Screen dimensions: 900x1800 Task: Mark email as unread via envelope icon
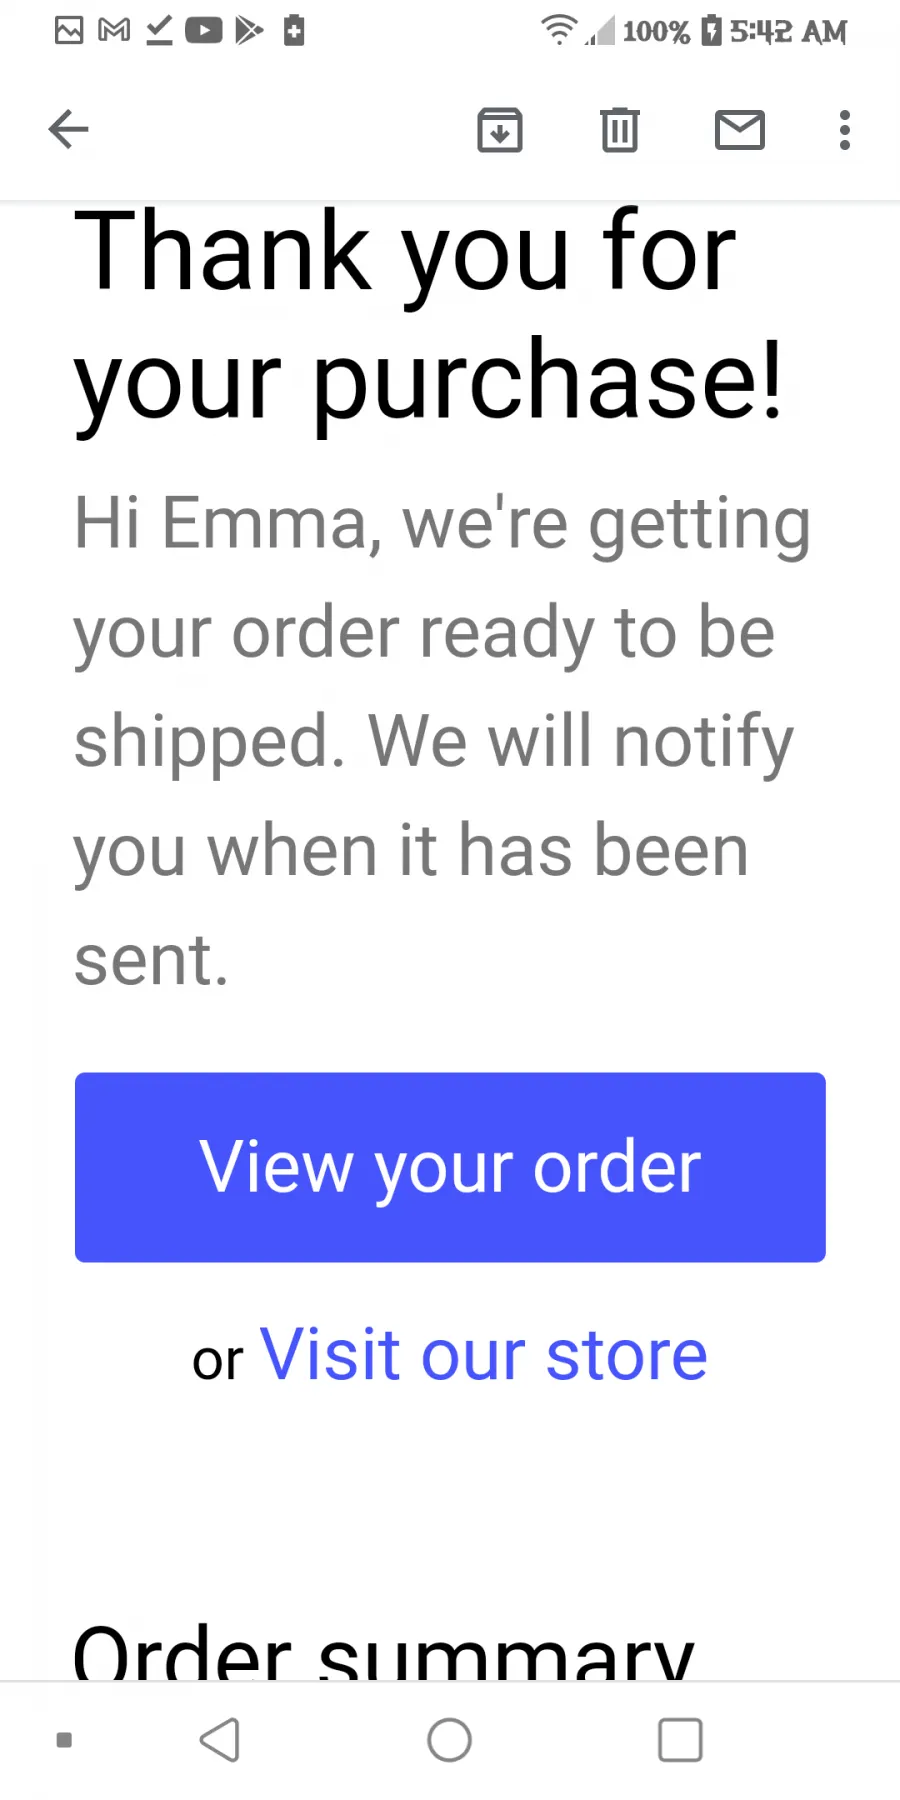coord(740,130)
